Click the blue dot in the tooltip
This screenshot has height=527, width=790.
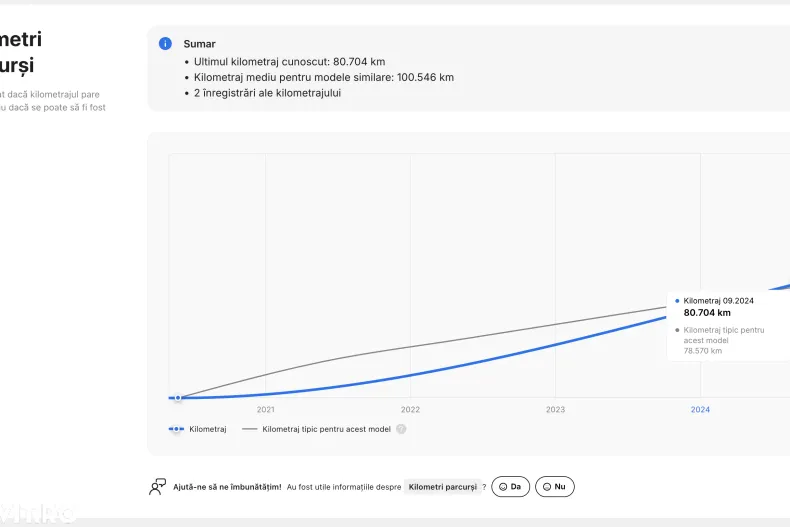pyautogui.click(x=677, y=300)
